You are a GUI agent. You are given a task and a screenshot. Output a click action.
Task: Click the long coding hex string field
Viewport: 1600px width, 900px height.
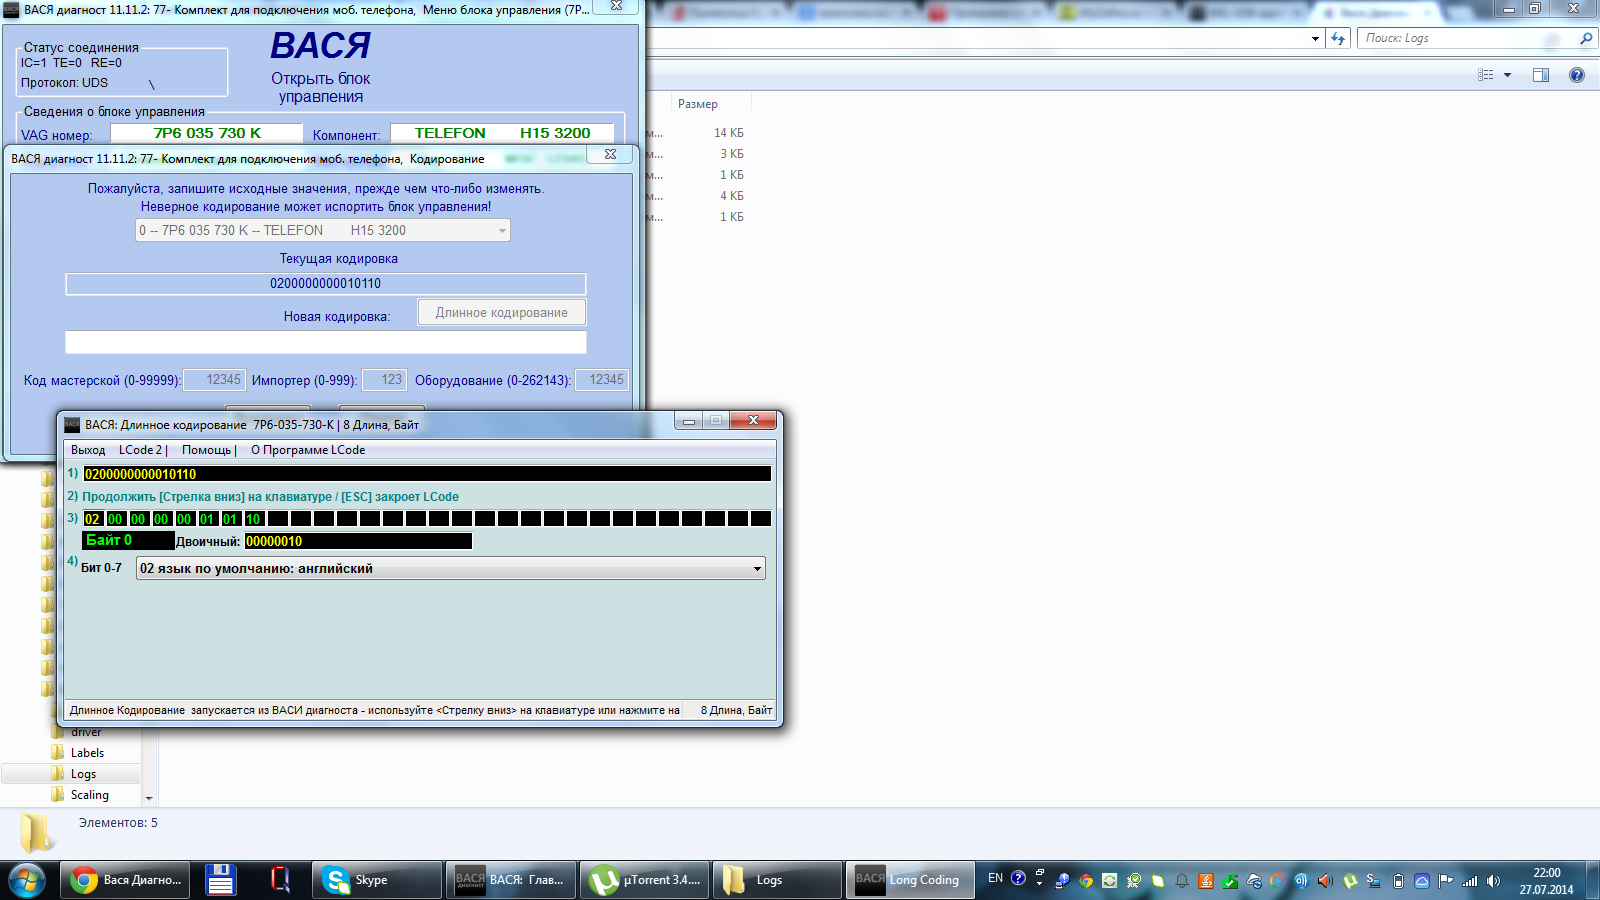pyautogui.click(x=426, y=474)
